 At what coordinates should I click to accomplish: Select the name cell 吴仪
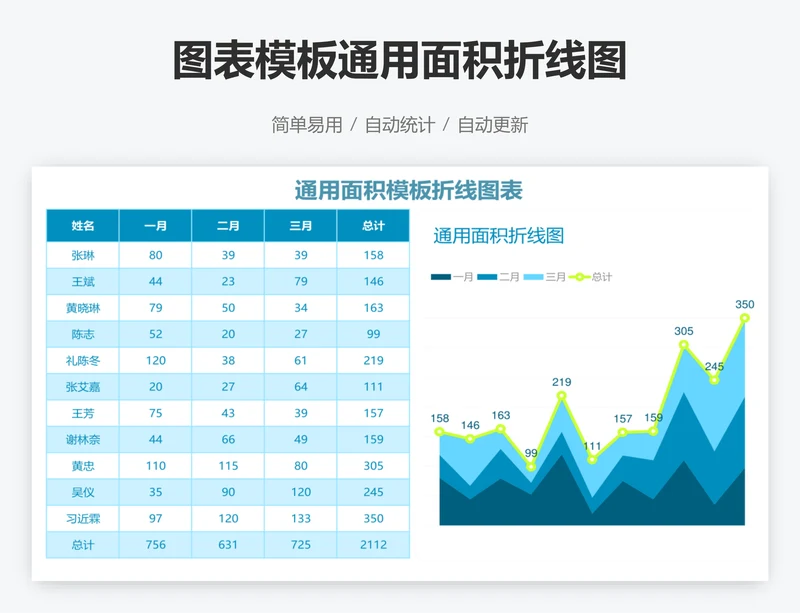83,493
